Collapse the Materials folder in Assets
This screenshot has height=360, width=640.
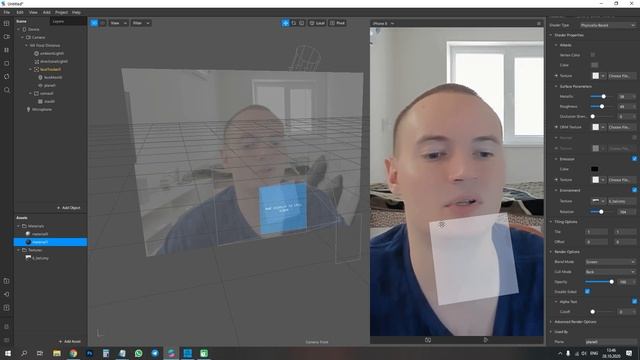tap(18, 226)
